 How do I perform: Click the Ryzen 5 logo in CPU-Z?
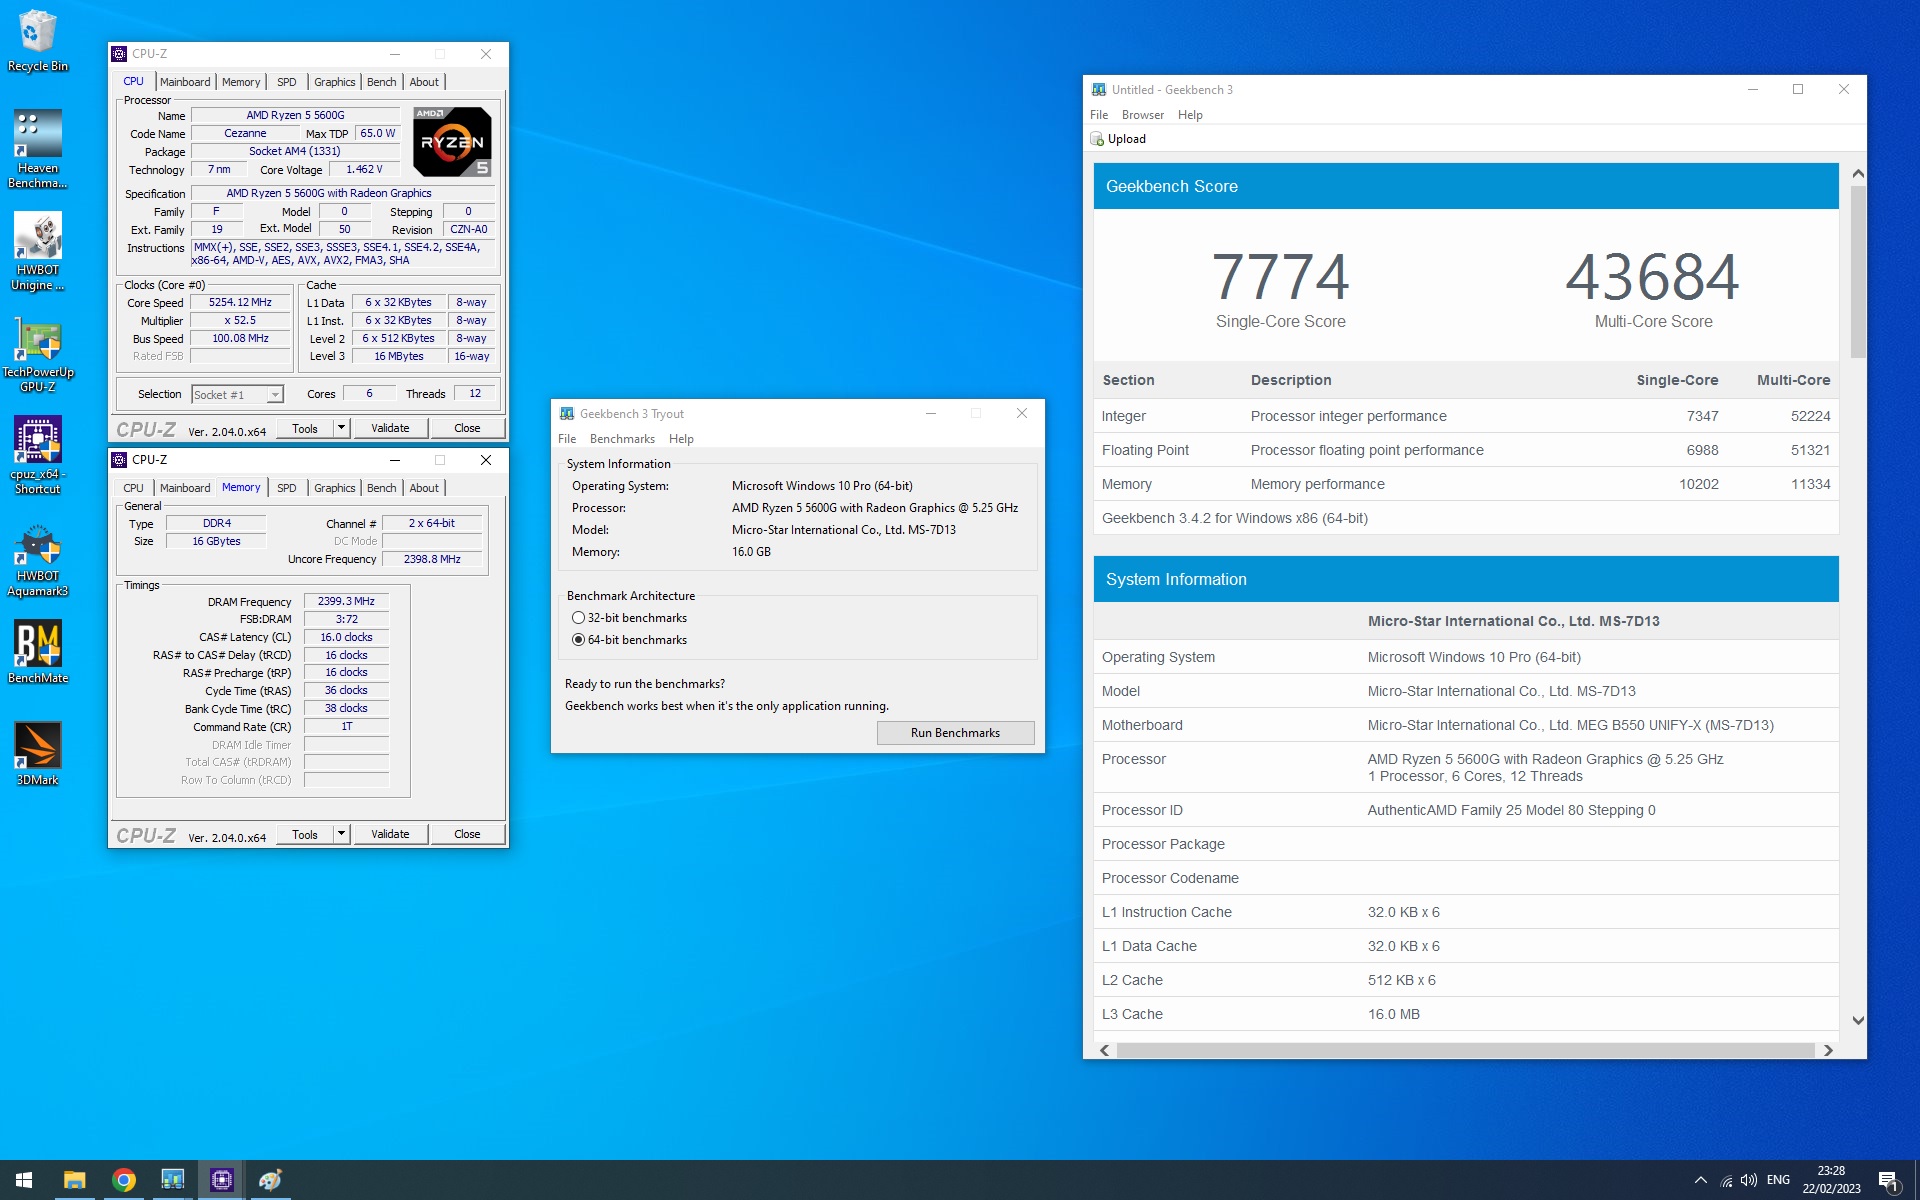[452, 142]
